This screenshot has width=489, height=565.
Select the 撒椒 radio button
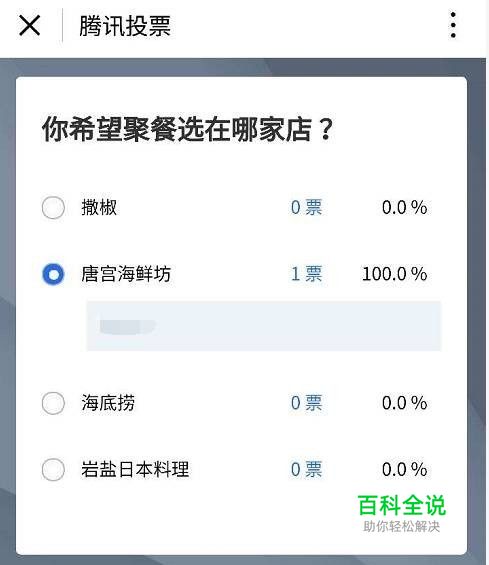tap(53, 208)
